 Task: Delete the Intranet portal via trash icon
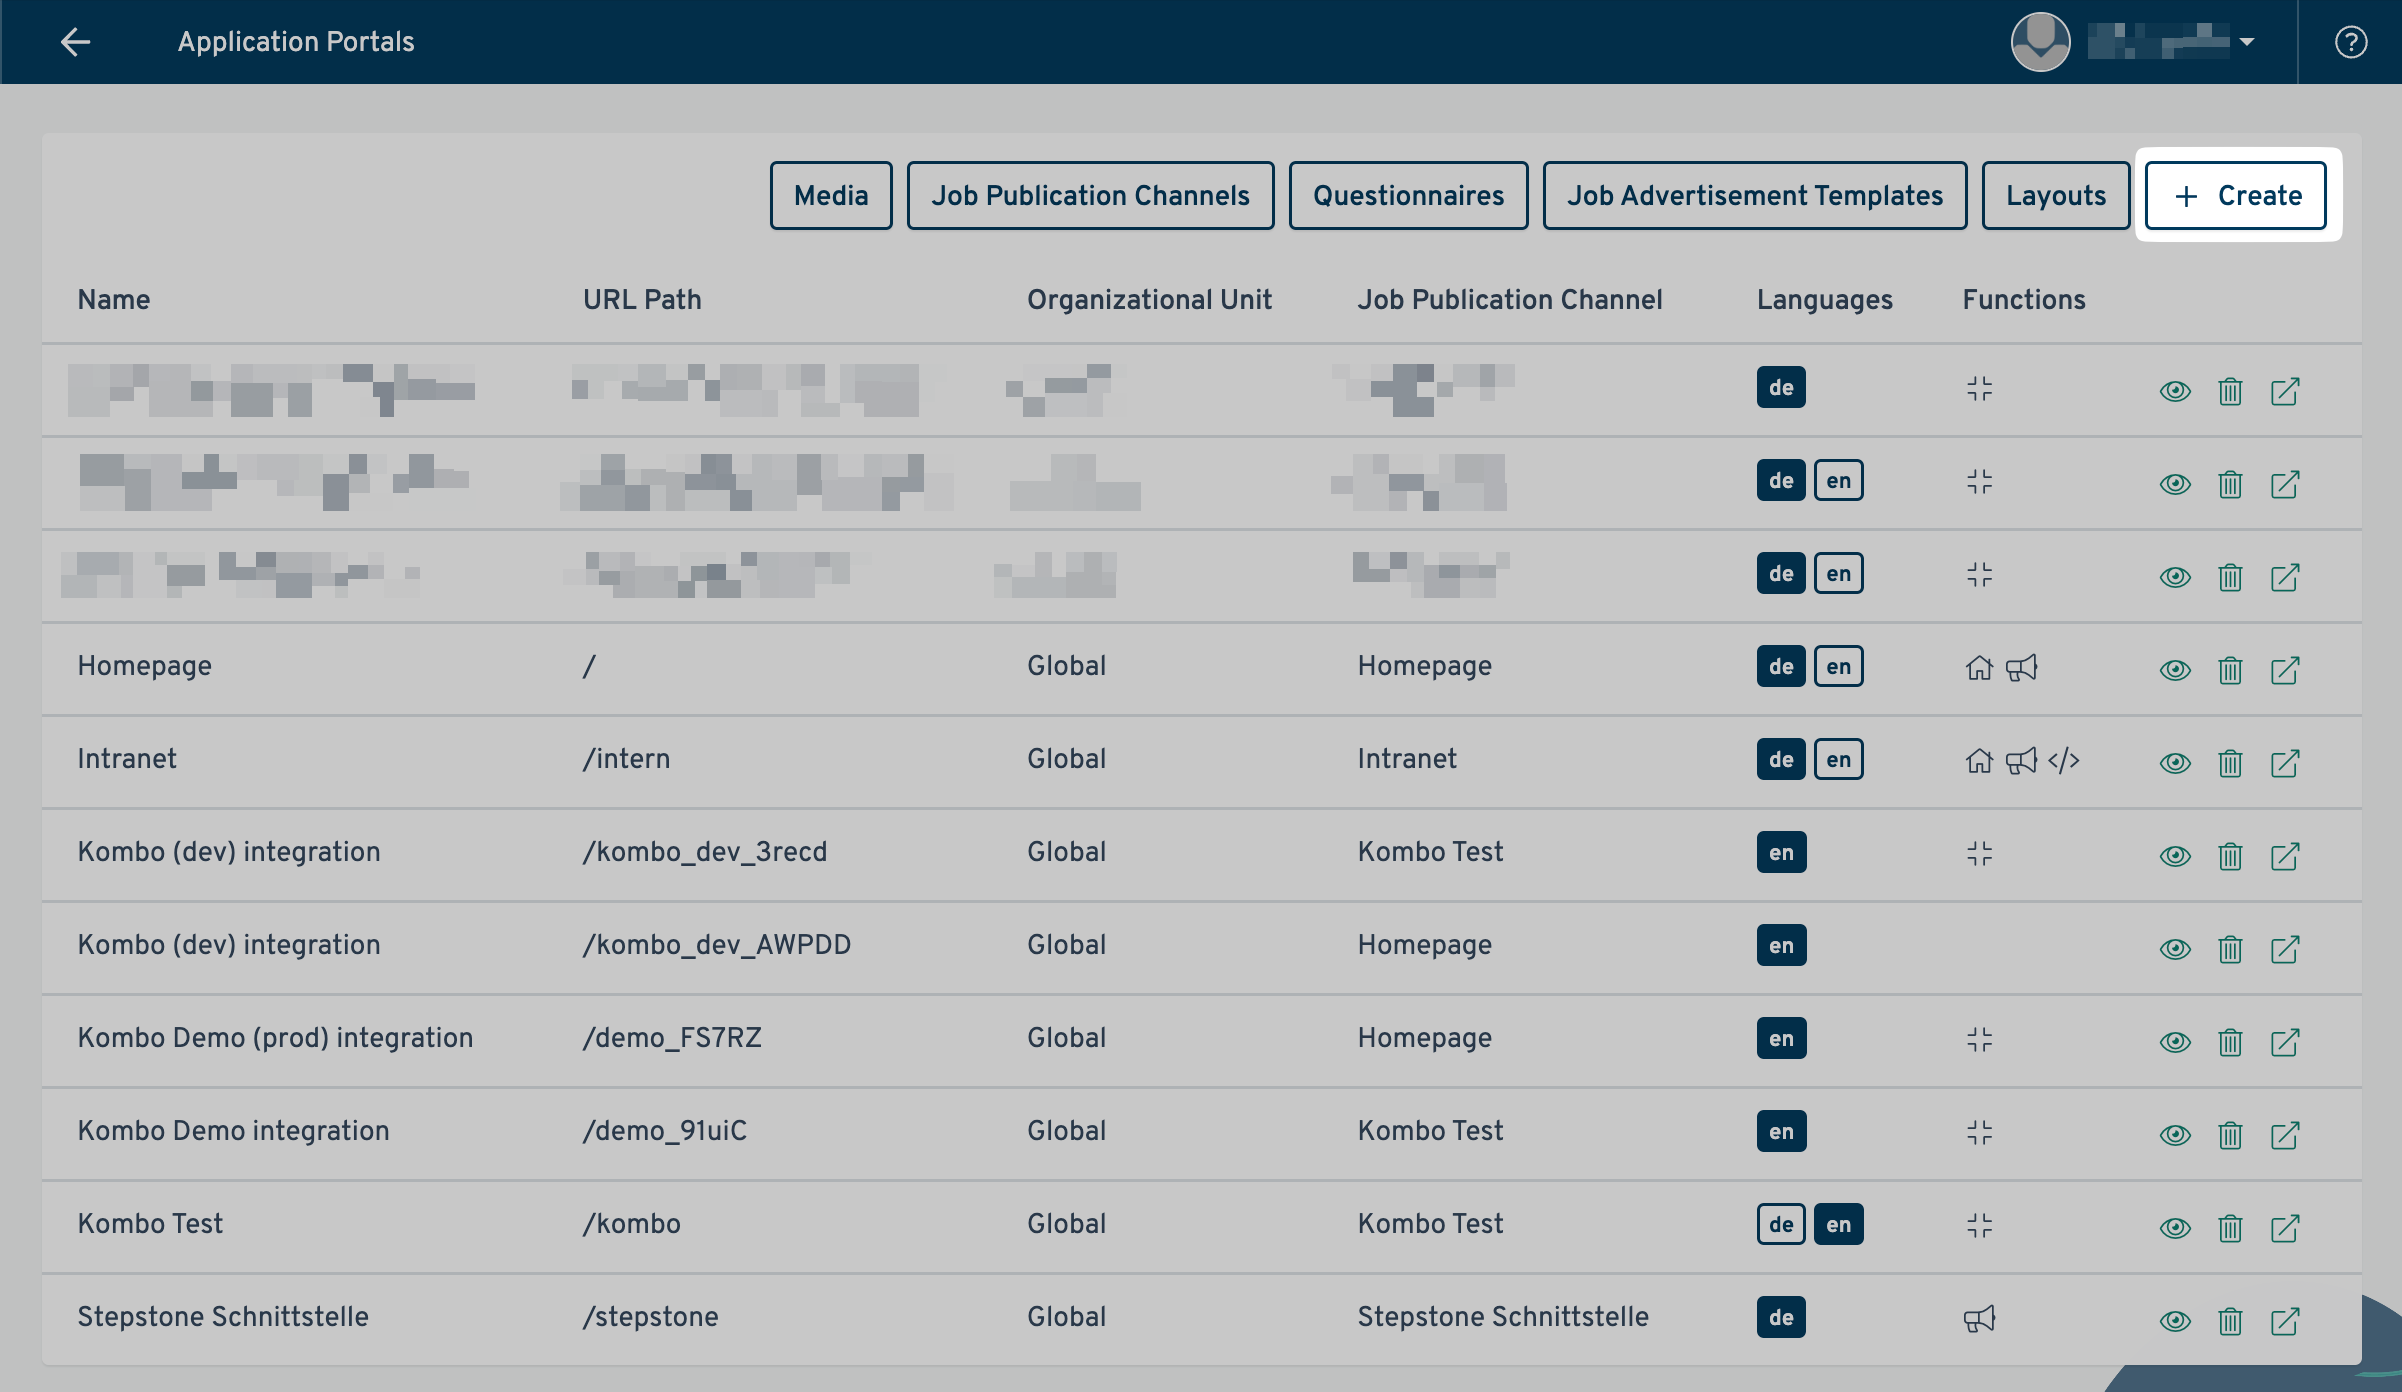coord(2230,764)
